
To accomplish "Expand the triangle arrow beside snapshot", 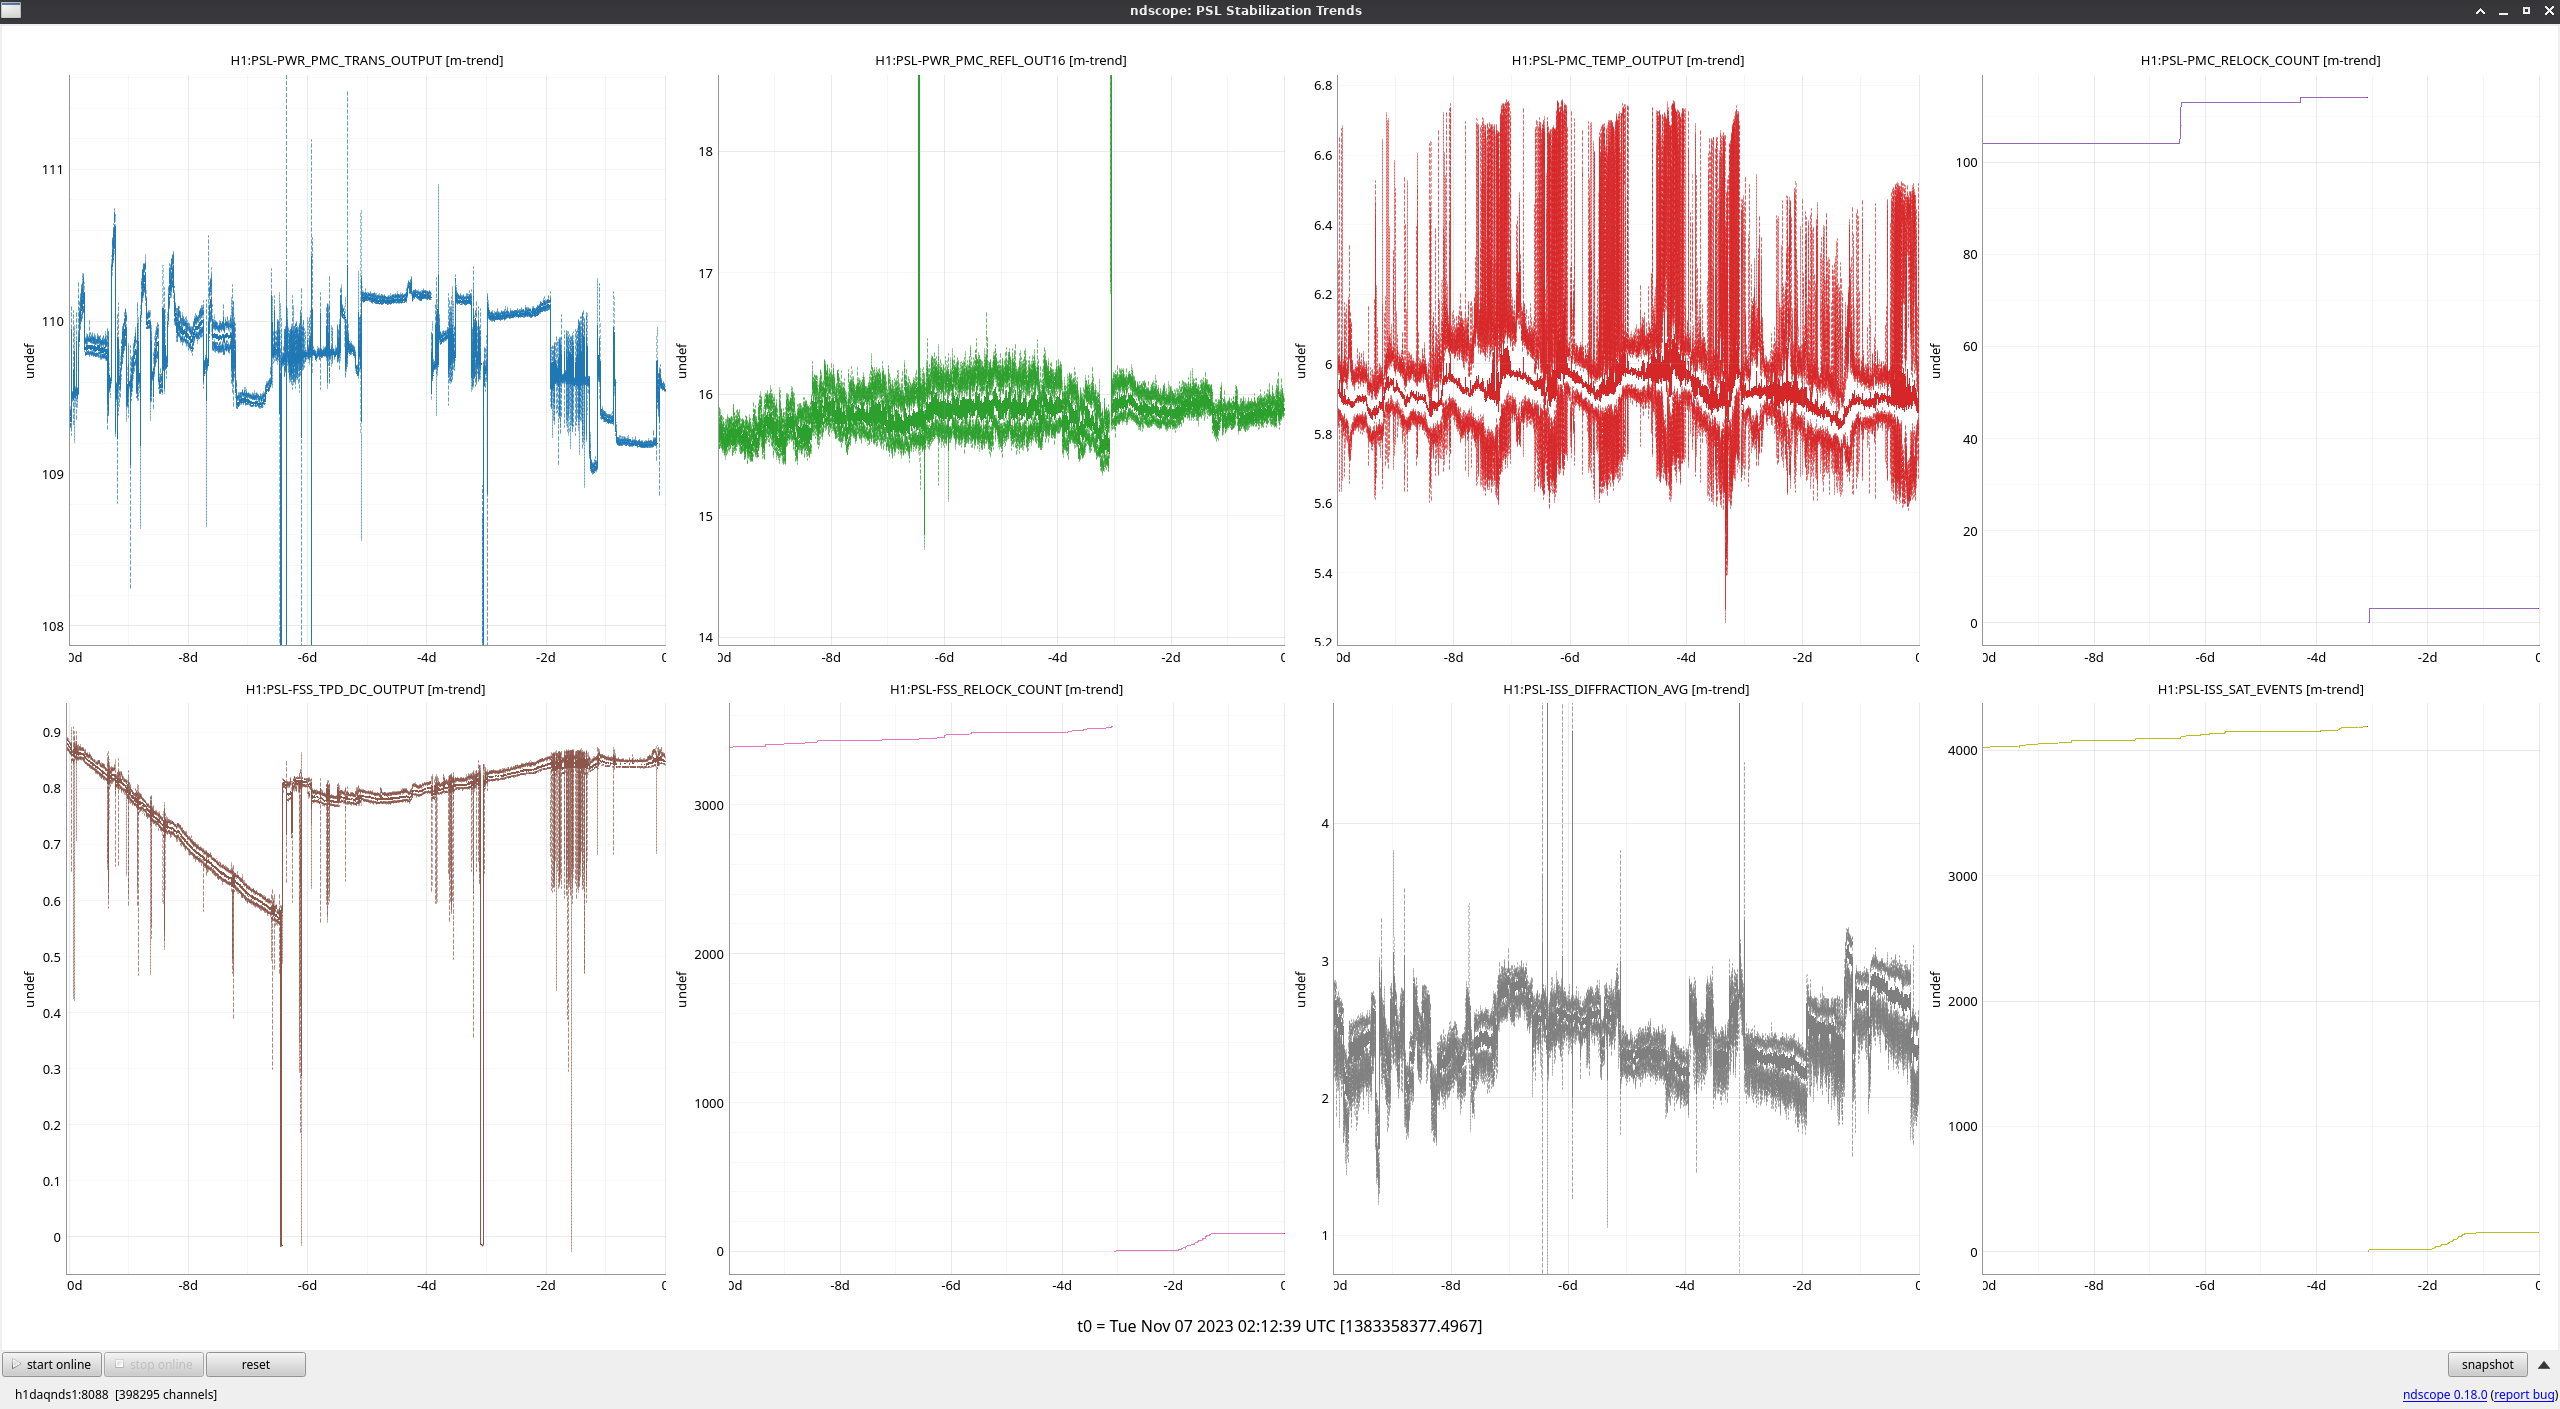I will coord(2543,1364).
